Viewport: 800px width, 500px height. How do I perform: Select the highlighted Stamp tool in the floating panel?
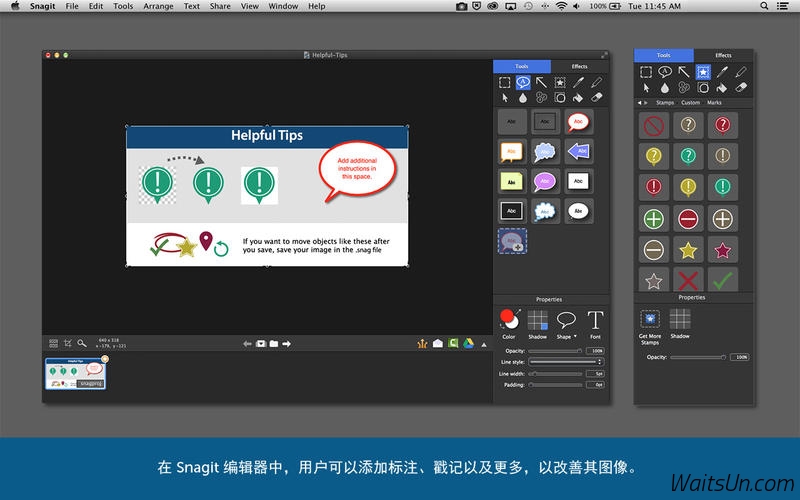pyautogui.click(x=703, y=72)
